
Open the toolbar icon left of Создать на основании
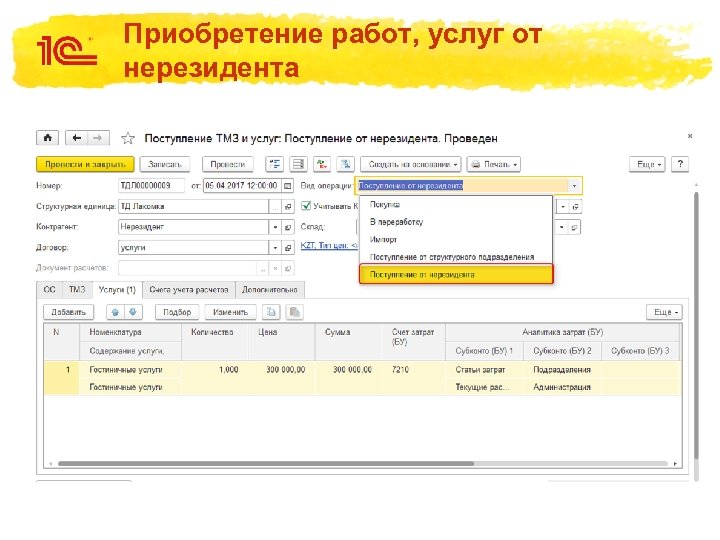(x=345, y=164)
